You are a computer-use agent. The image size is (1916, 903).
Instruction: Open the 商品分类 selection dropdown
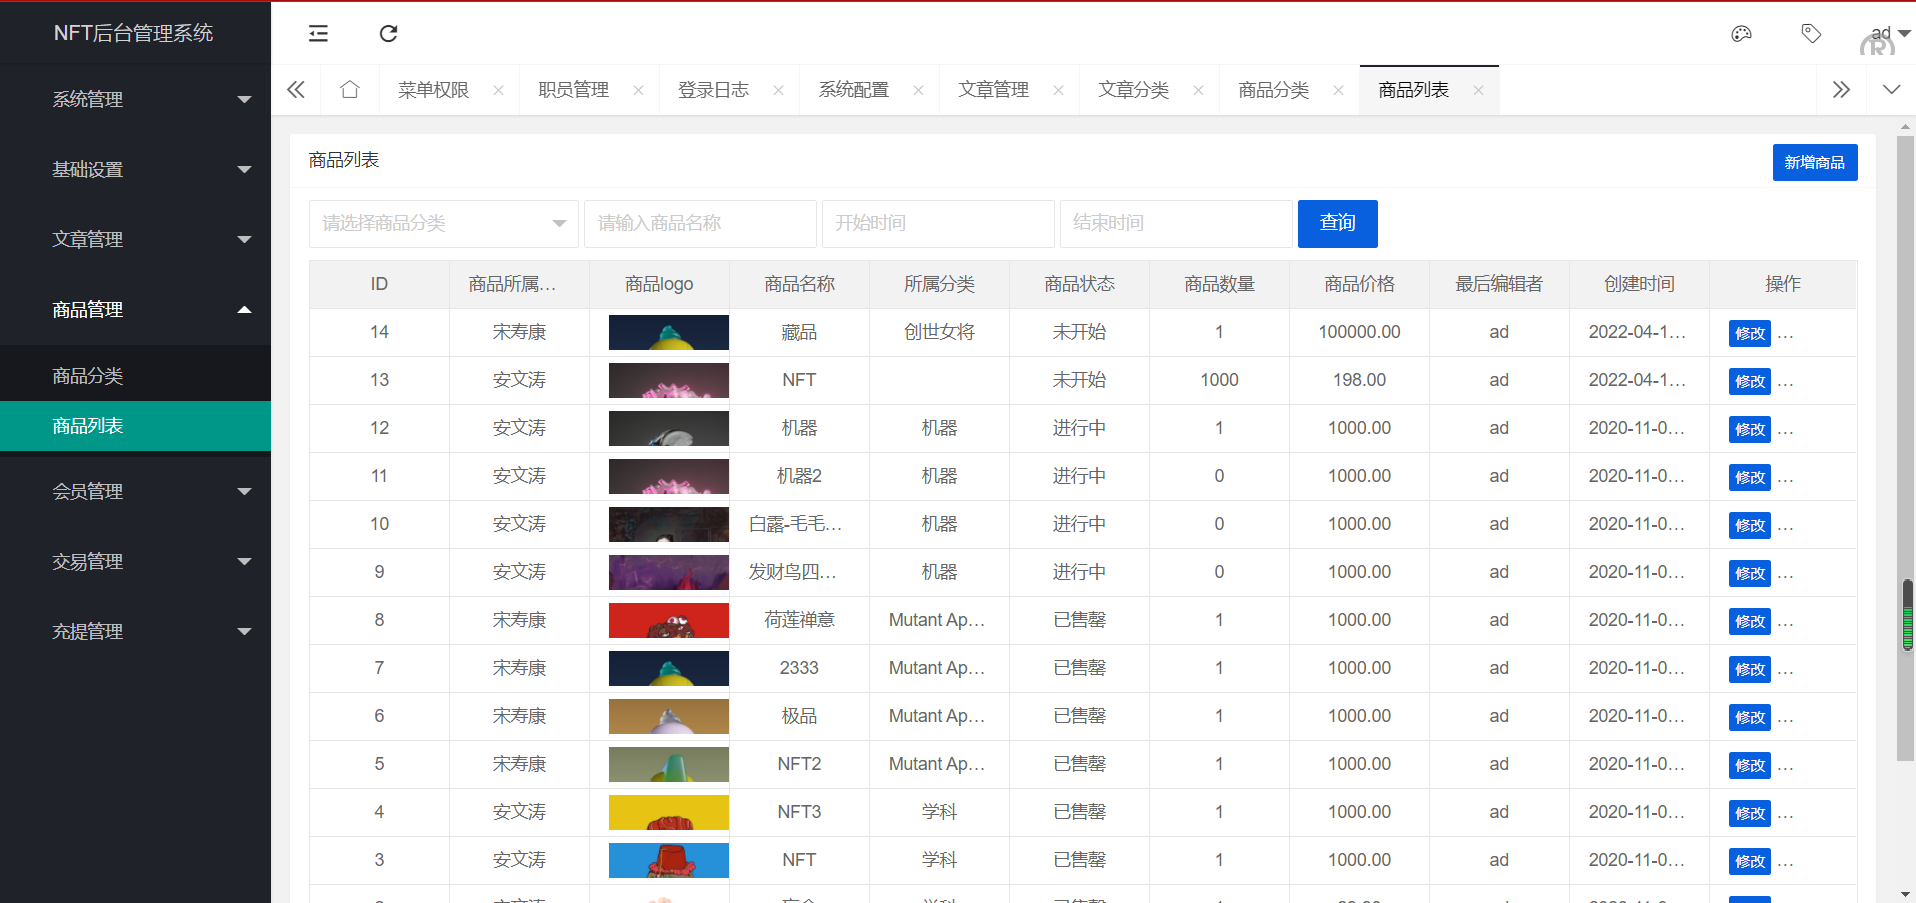443,223
